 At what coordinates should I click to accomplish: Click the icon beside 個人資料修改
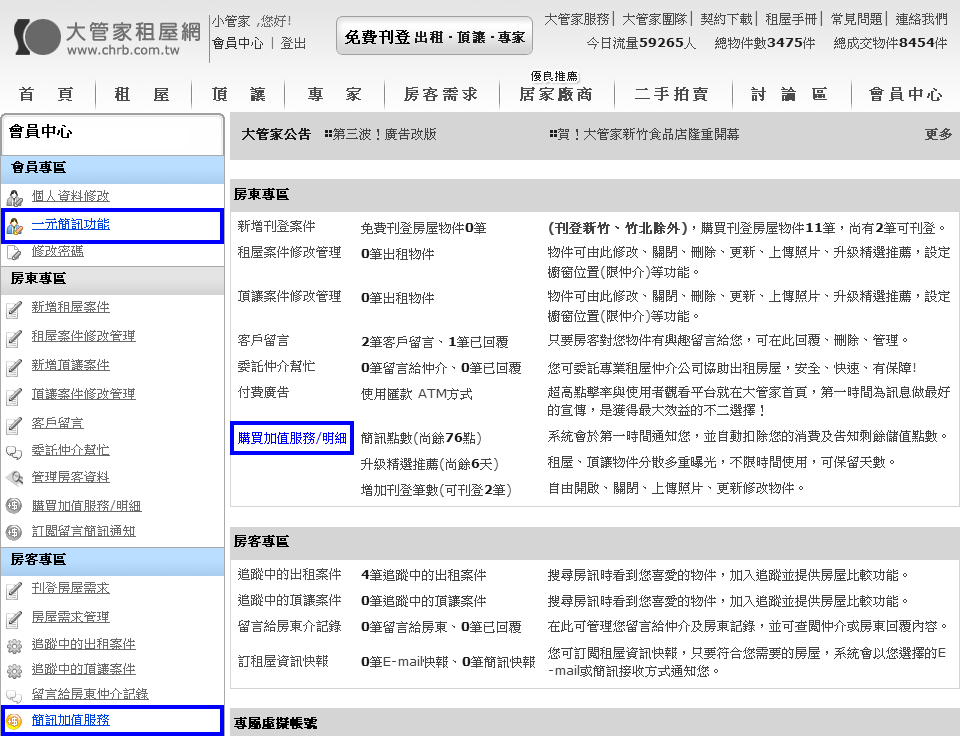[15, 198]
